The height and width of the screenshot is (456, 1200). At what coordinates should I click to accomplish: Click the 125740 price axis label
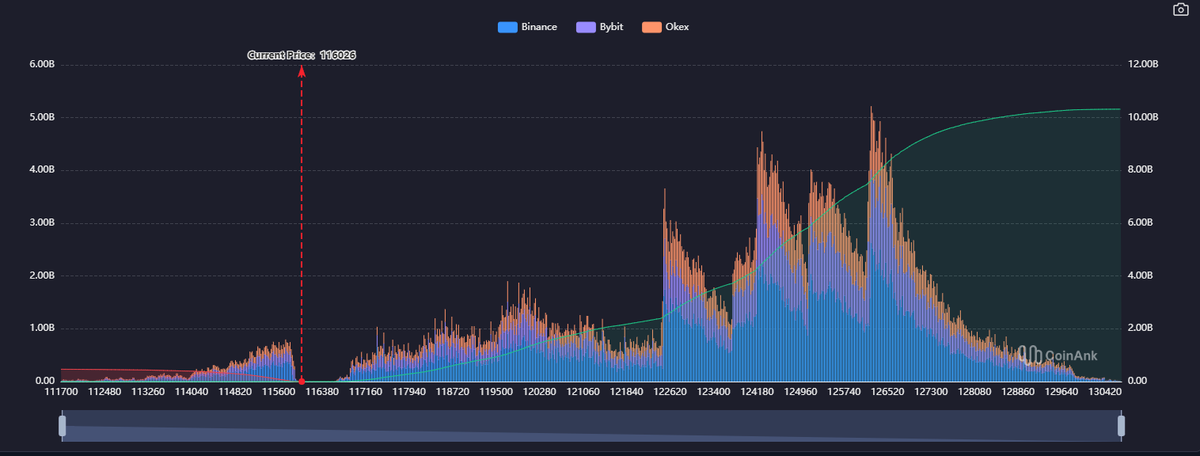pos(845,392)
